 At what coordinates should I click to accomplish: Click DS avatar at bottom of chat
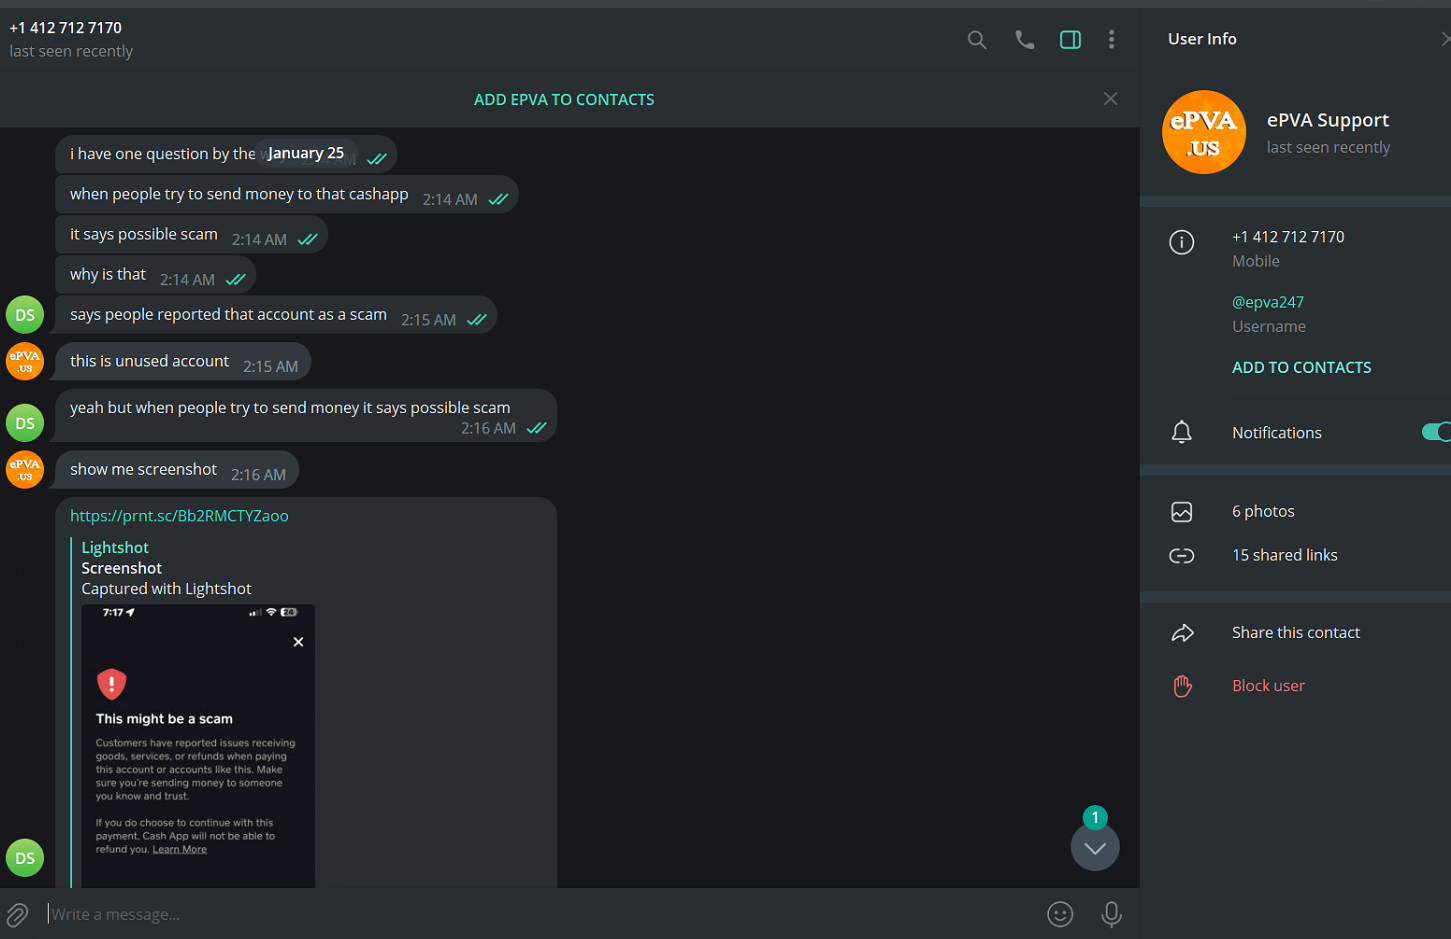(25, 858)
